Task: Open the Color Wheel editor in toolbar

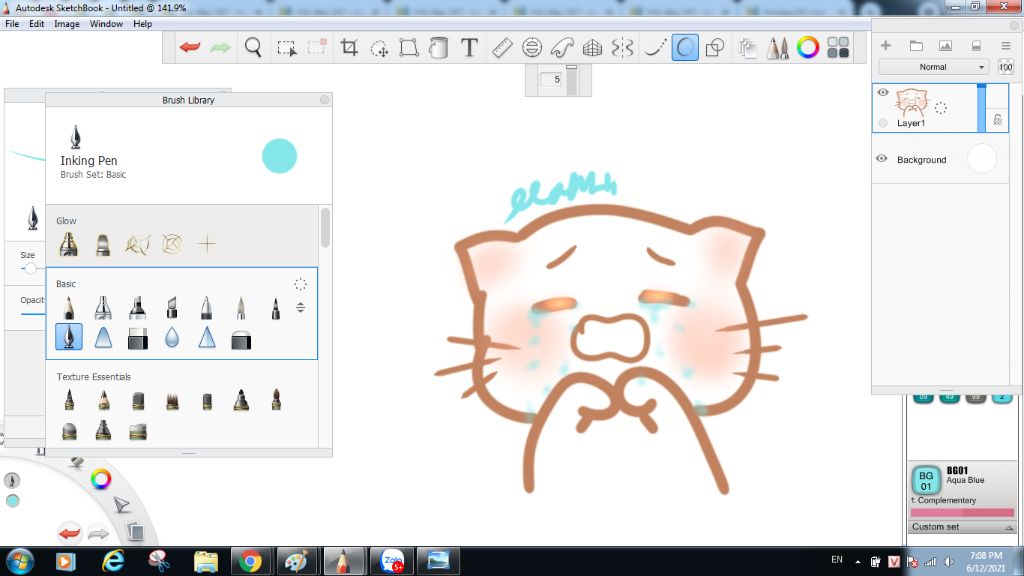Action: point(808,48)
